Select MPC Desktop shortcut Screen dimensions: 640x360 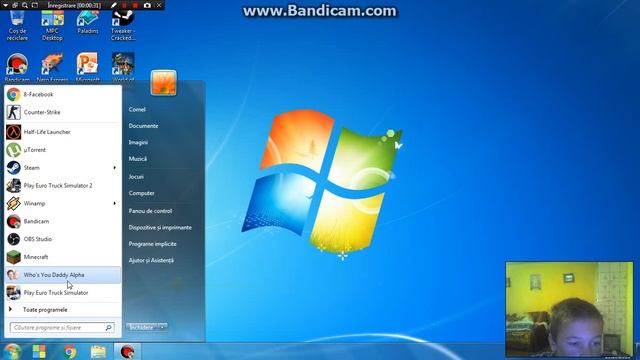point(52,25)
